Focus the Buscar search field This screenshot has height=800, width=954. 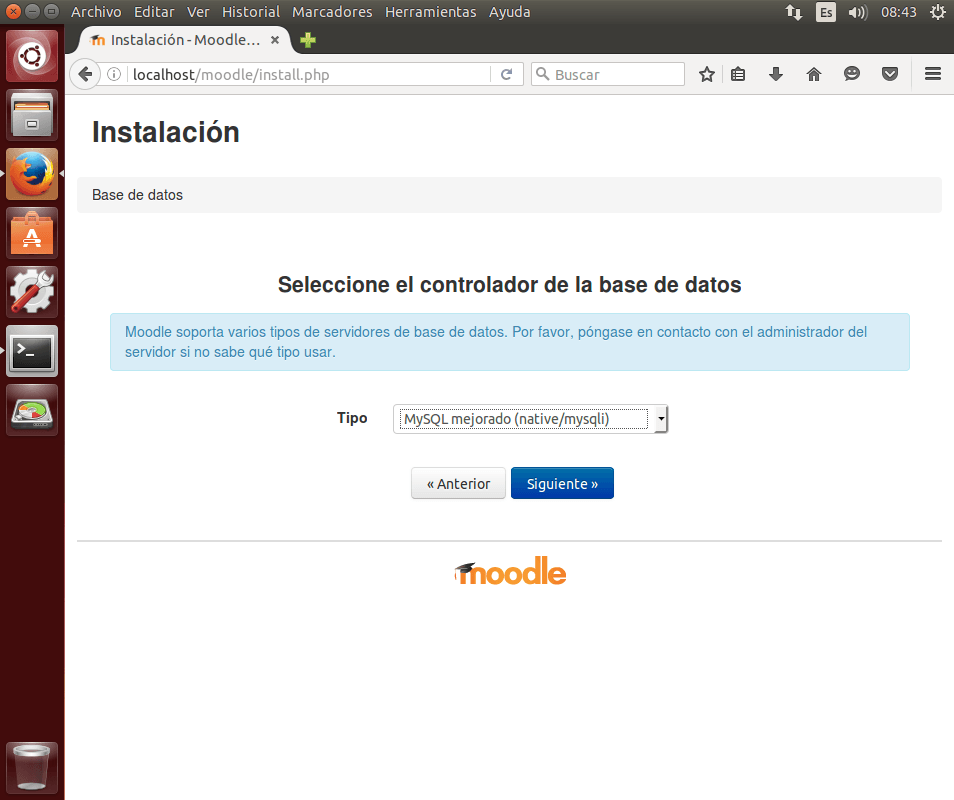click(608, 74)
